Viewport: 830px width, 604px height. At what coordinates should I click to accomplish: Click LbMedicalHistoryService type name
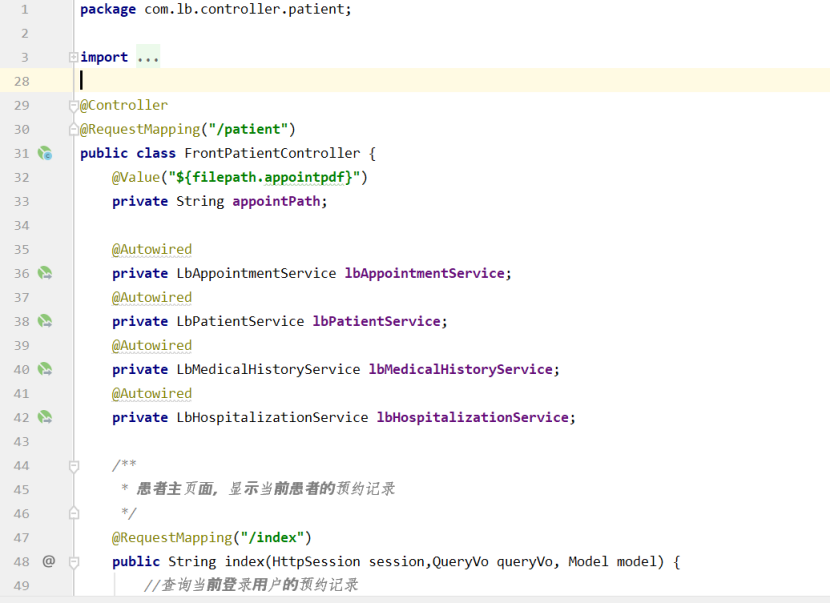click(268, 369)
